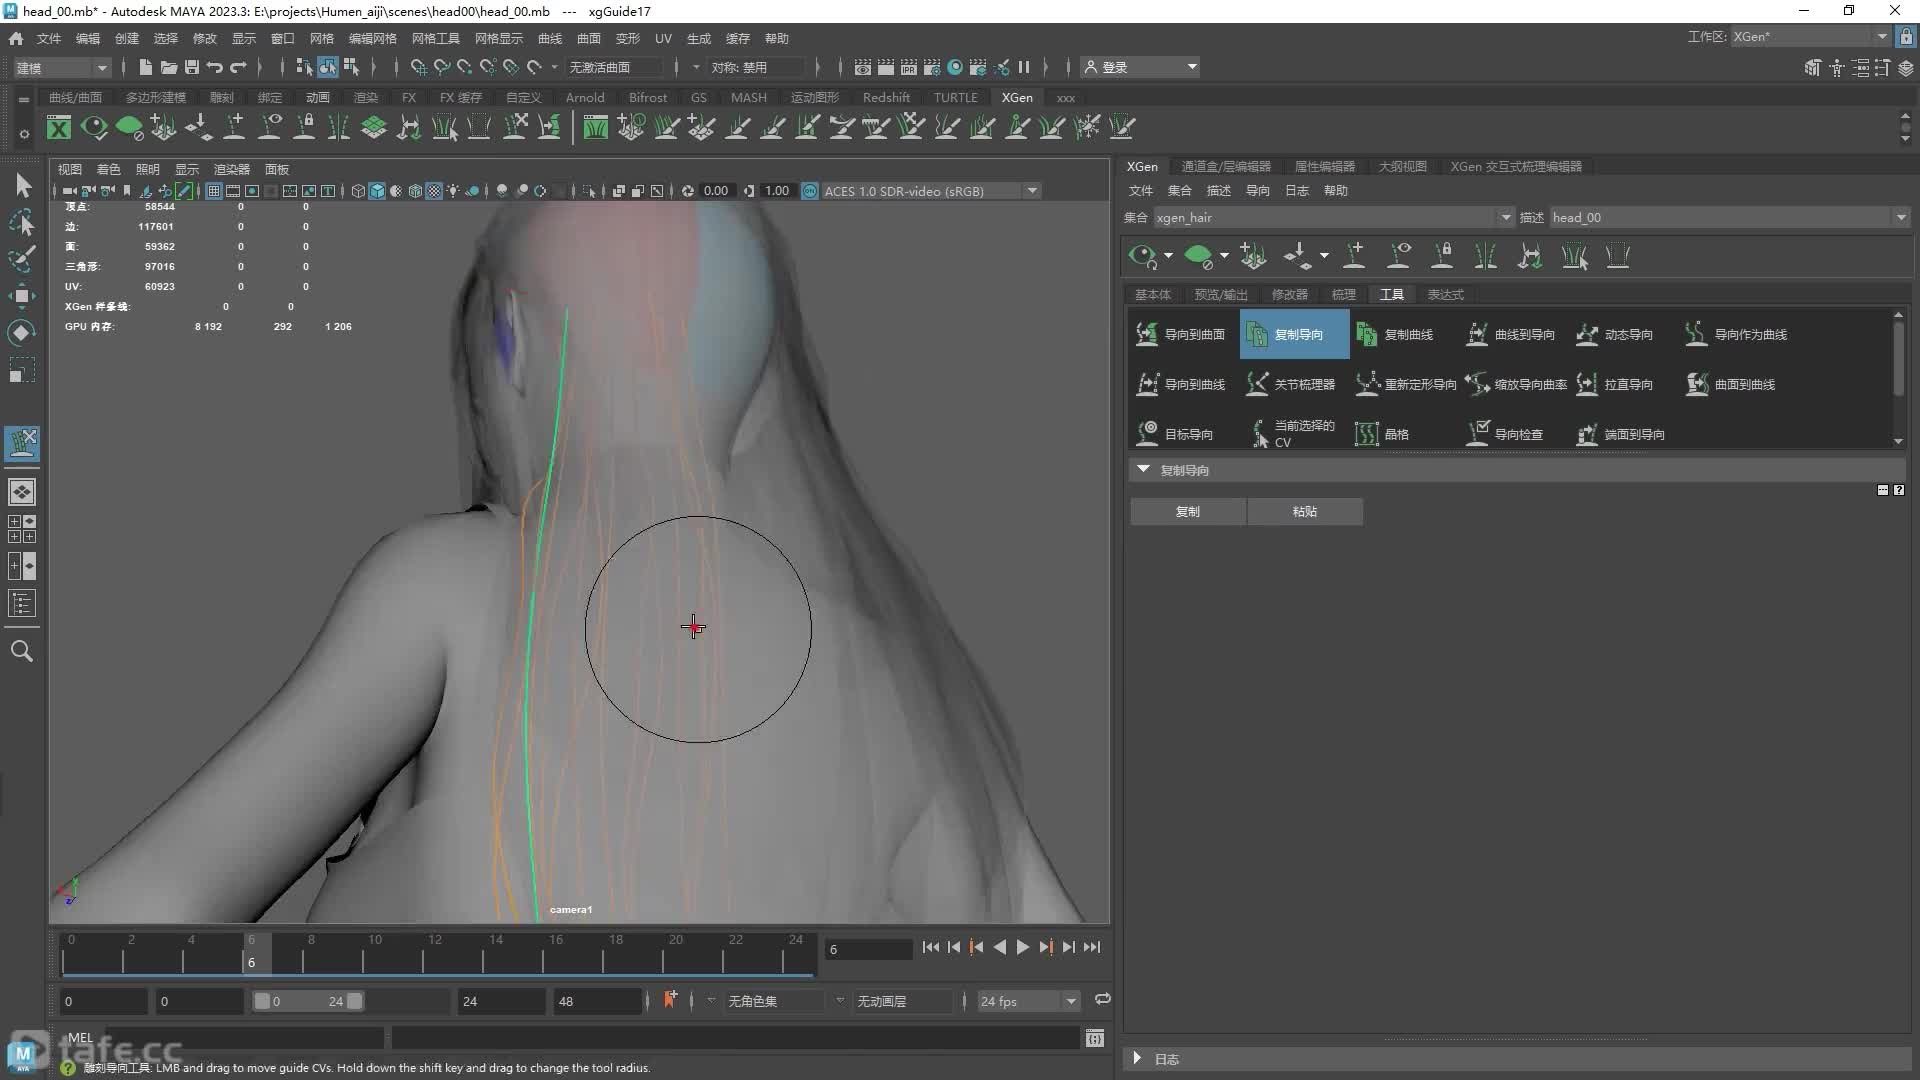1920x1080 pixels.
Task: Click the viewport gamma value 1.00 field
Action: tap(777, 191)
